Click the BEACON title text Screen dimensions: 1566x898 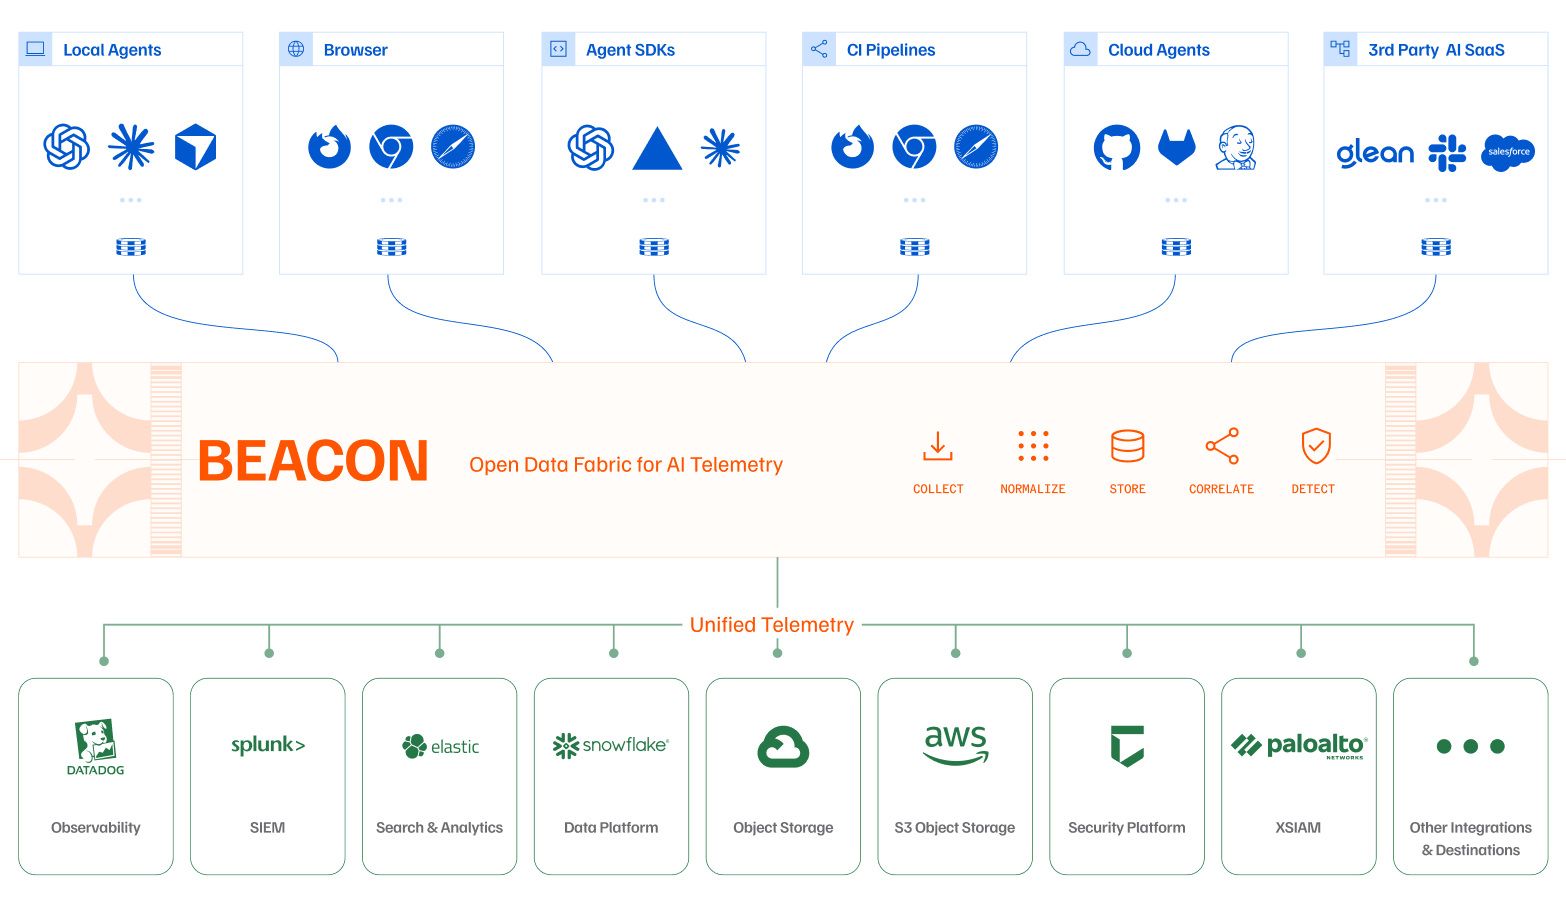click(x=313, y=461)
